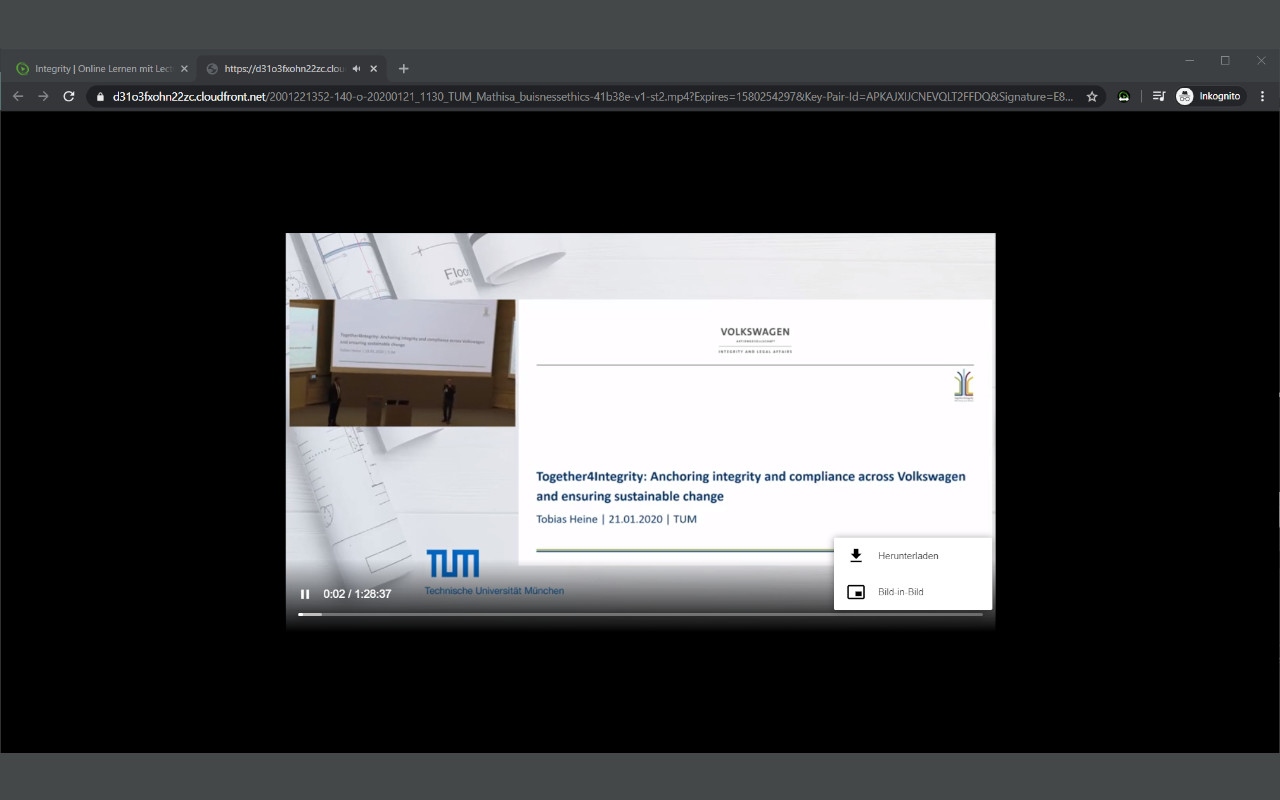Click the download arrow icon in menu

pyautogui.click(x=856, y=556)
